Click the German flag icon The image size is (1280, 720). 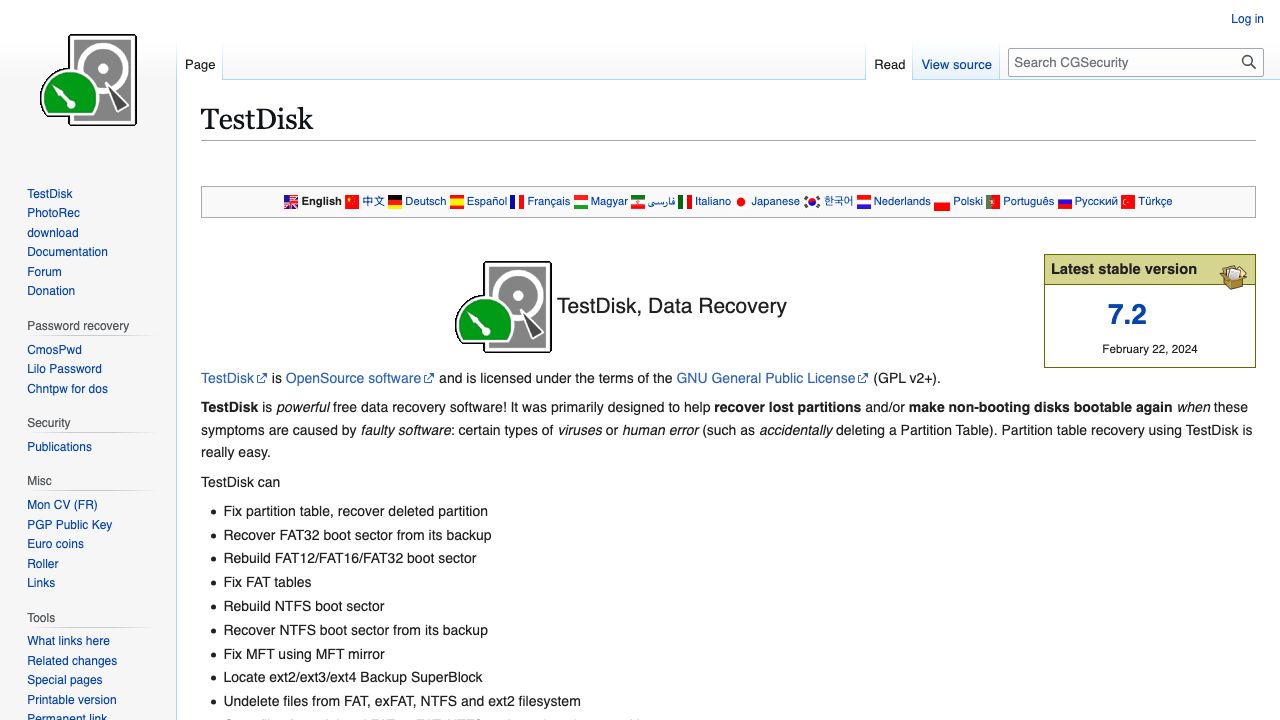(x=395, y=202)
